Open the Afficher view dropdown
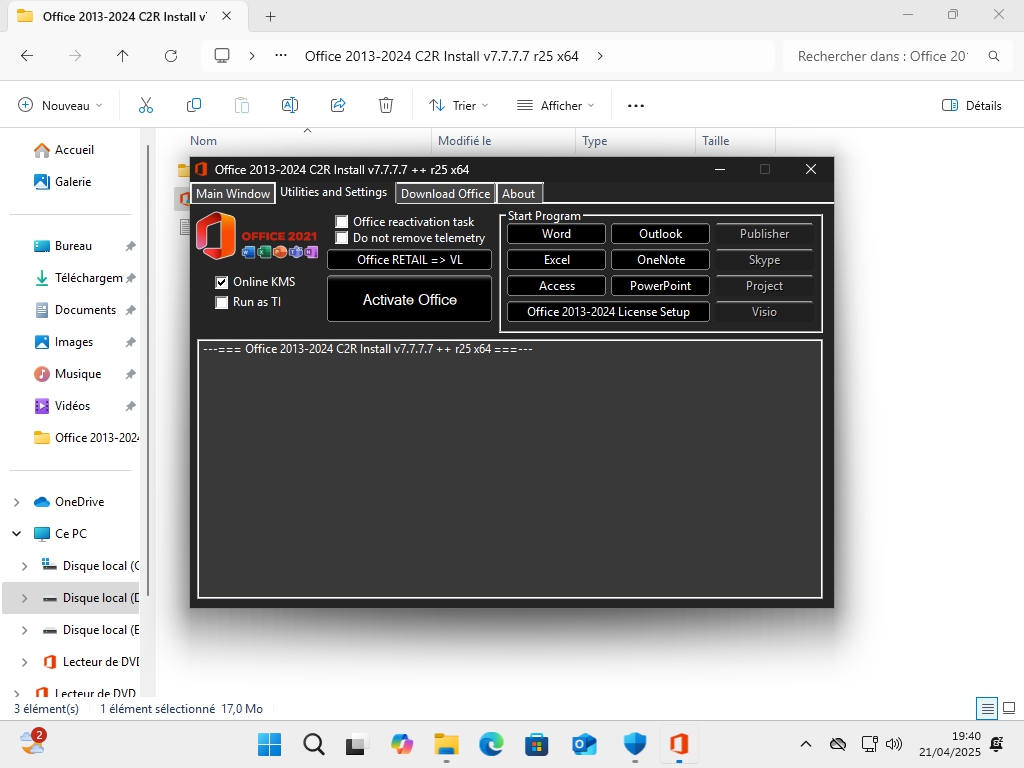Viewport: 1024px width, 768px height. (x=555, y=105)
